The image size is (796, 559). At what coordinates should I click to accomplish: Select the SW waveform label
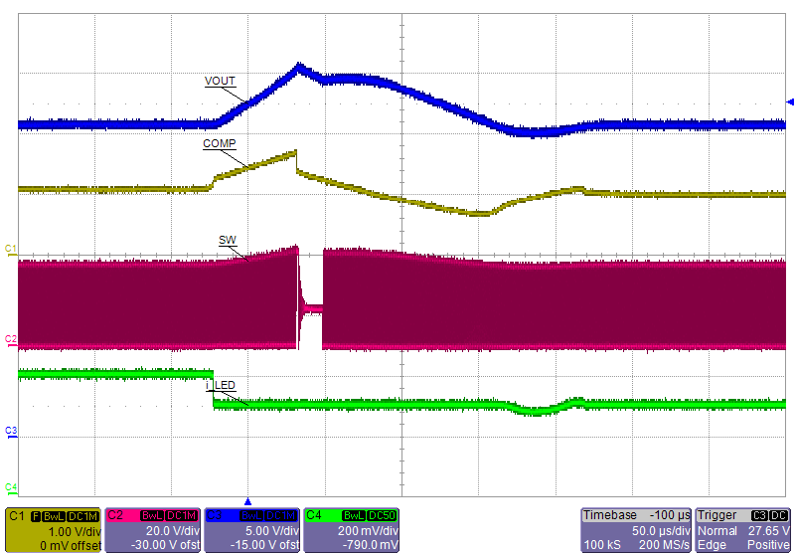pyautogui.click(x=226, y=241)
